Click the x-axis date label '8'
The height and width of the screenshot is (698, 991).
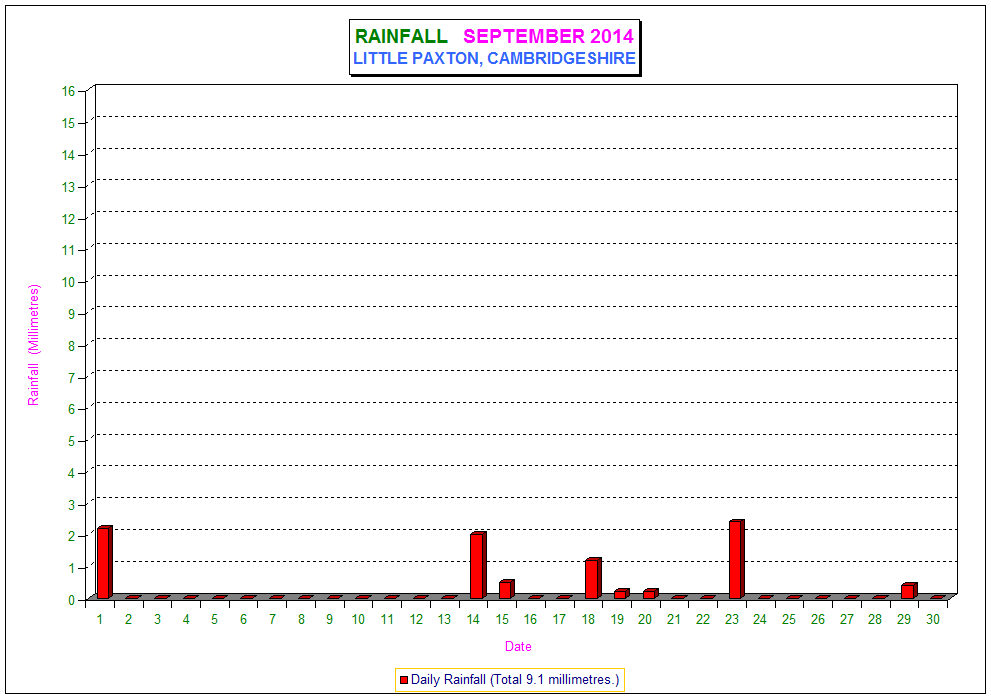(301, 620)
